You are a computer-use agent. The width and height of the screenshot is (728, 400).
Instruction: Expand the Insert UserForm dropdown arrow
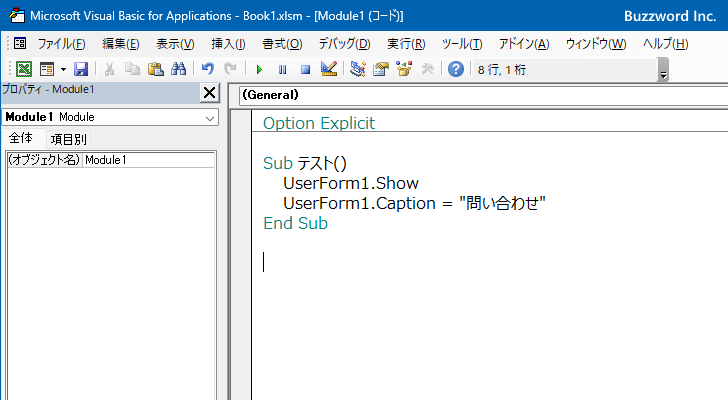(63, 69)
